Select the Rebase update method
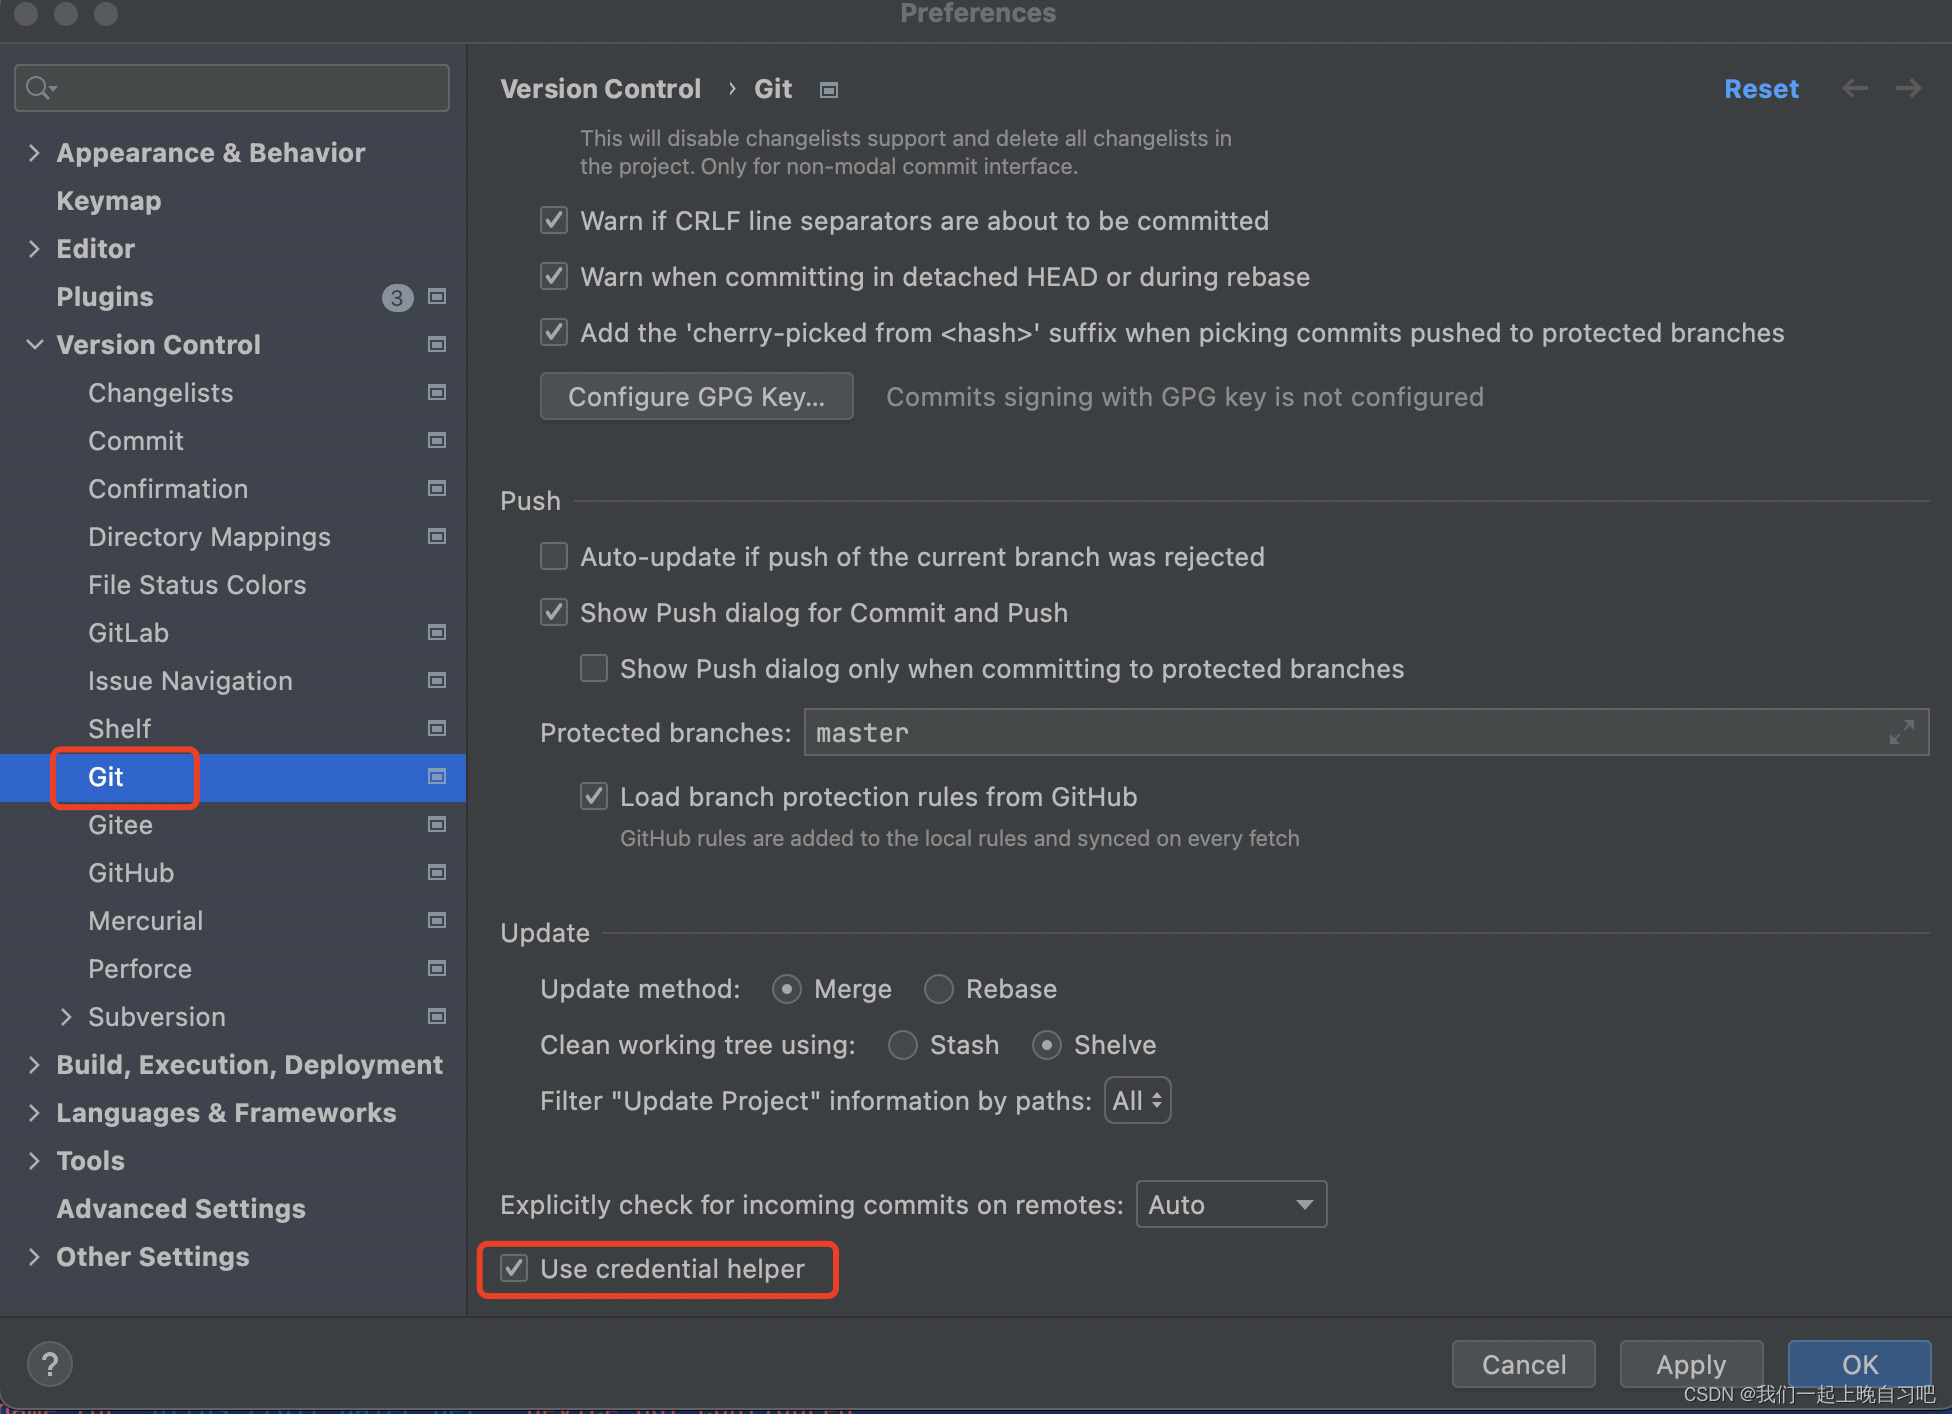Screen dimensions: 1952x1414 point(938,989)
